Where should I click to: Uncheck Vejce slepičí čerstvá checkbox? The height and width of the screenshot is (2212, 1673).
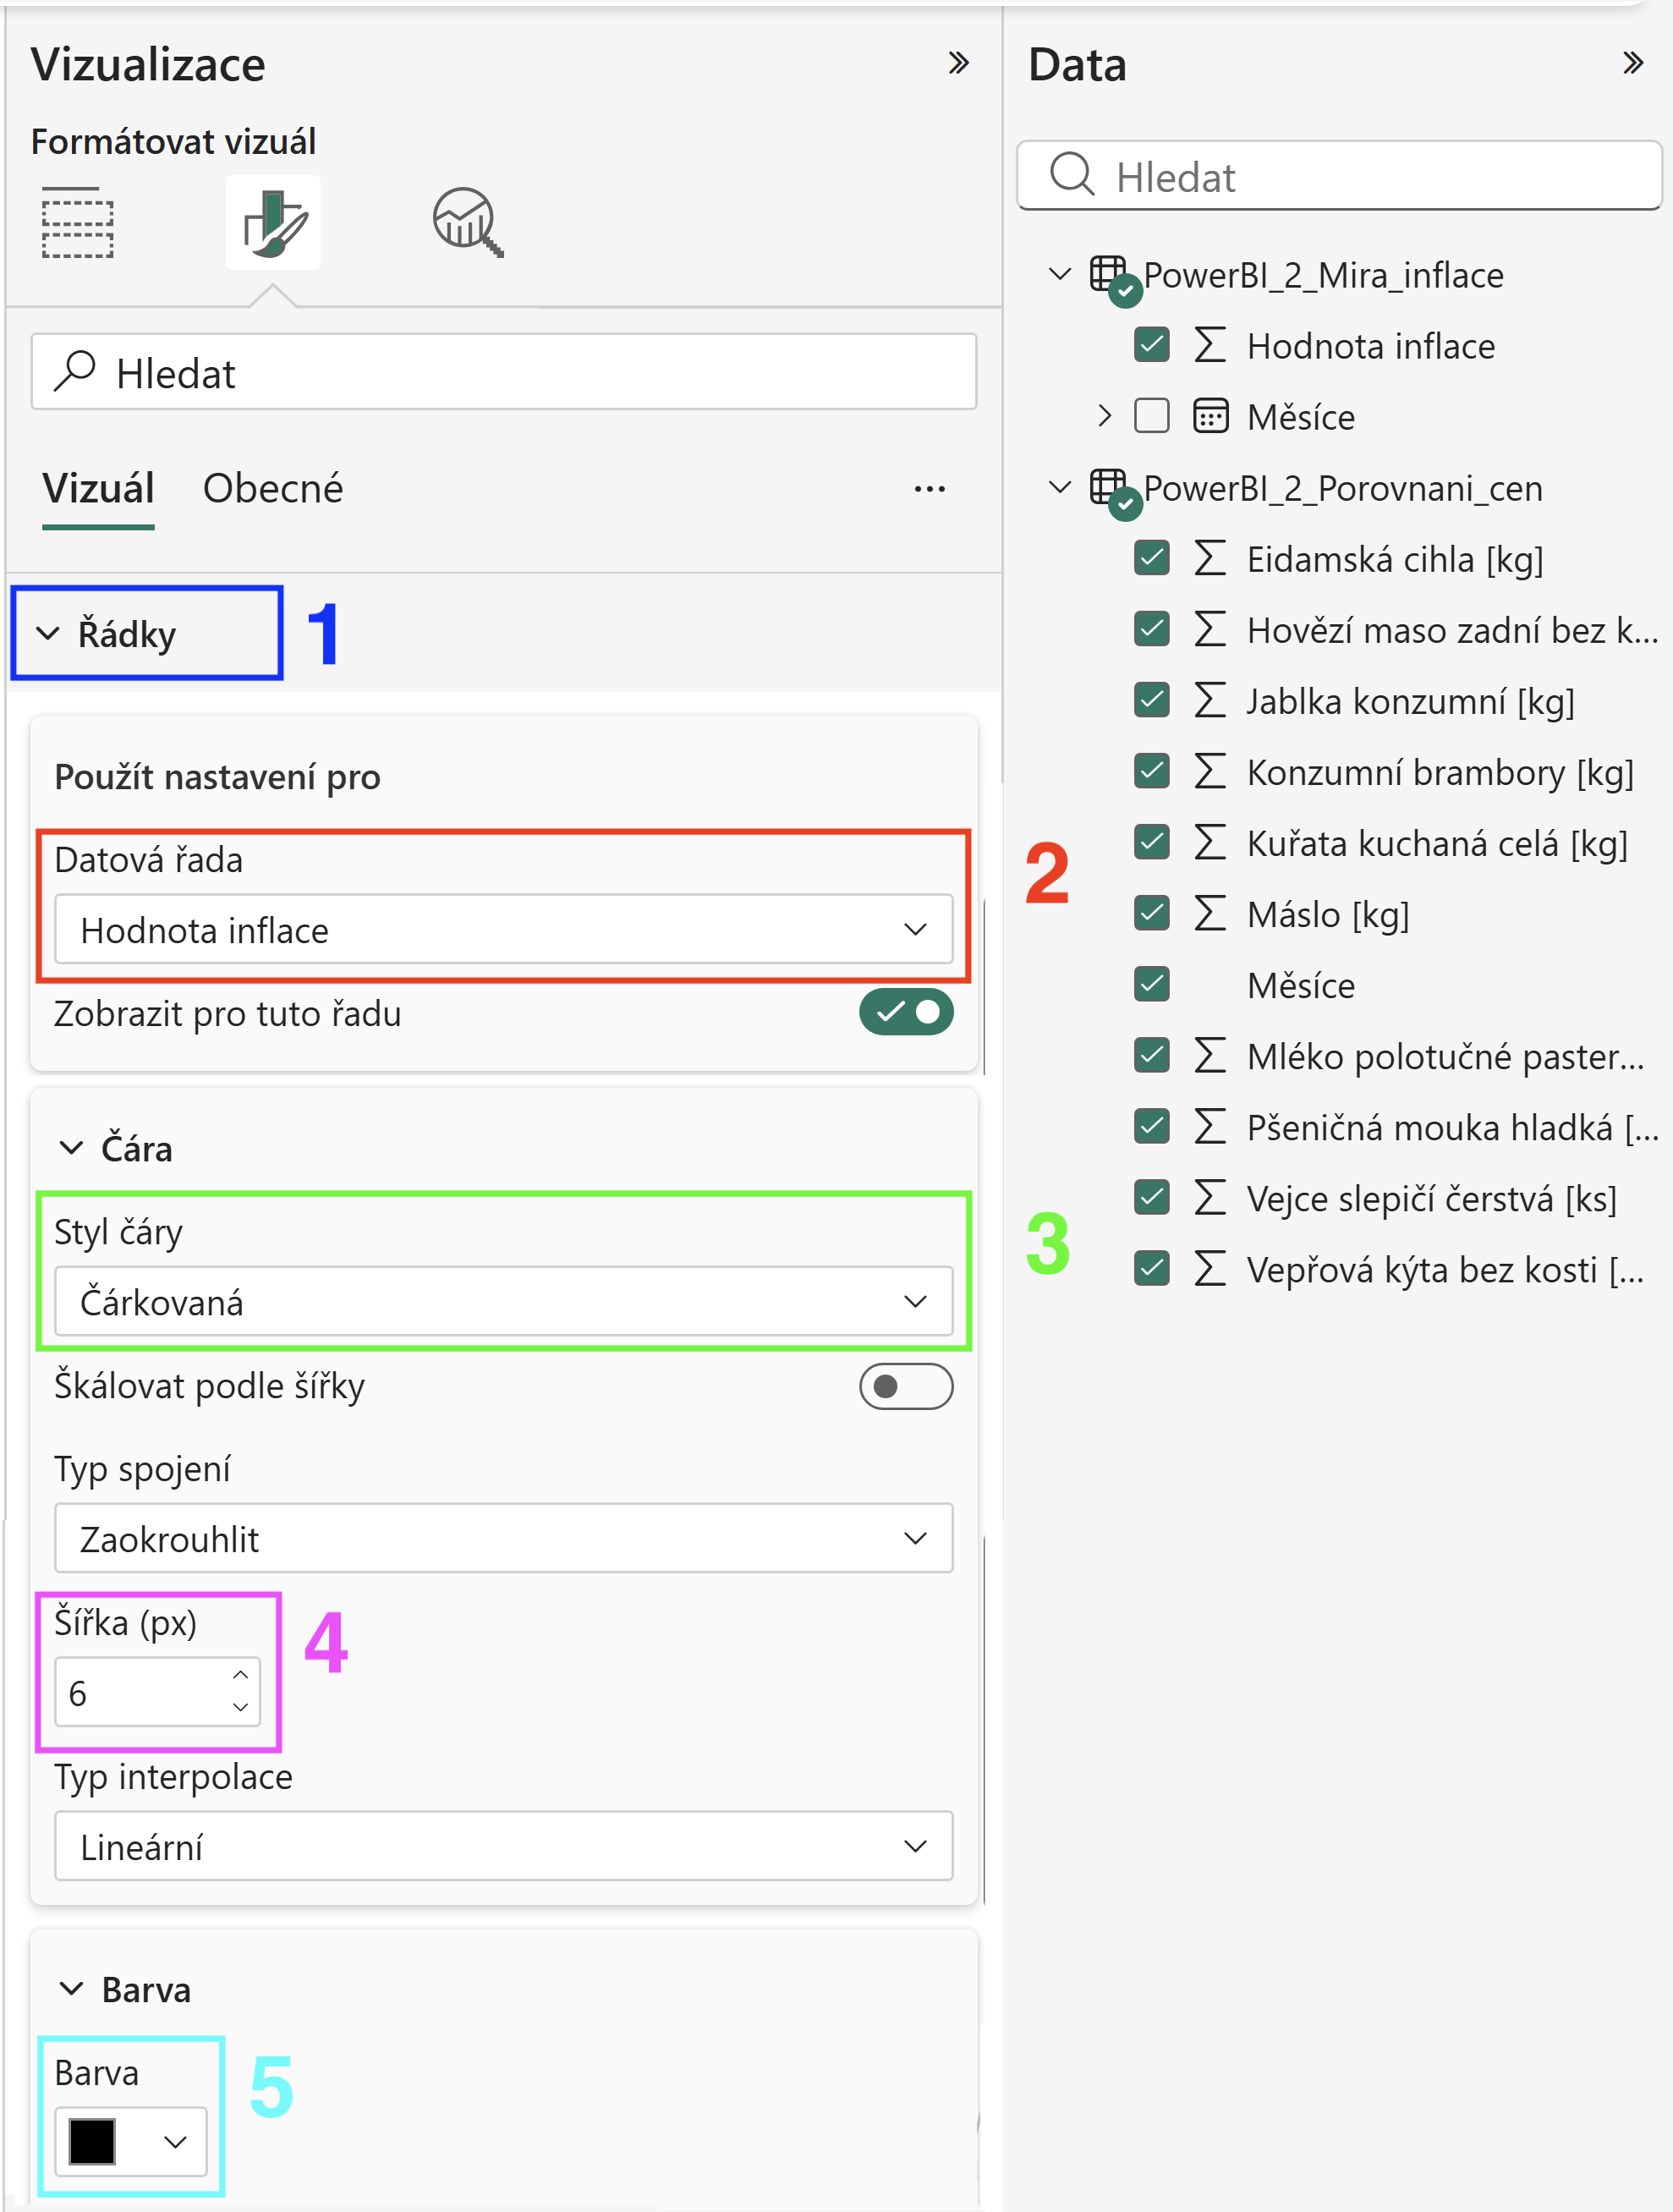coord(1152,1197)
